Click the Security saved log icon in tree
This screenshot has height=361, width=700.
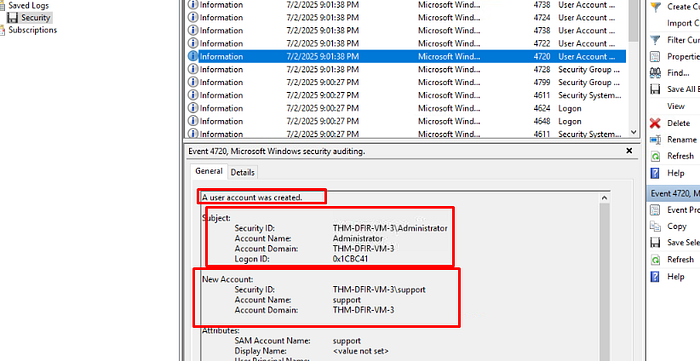tap(12, 18)
